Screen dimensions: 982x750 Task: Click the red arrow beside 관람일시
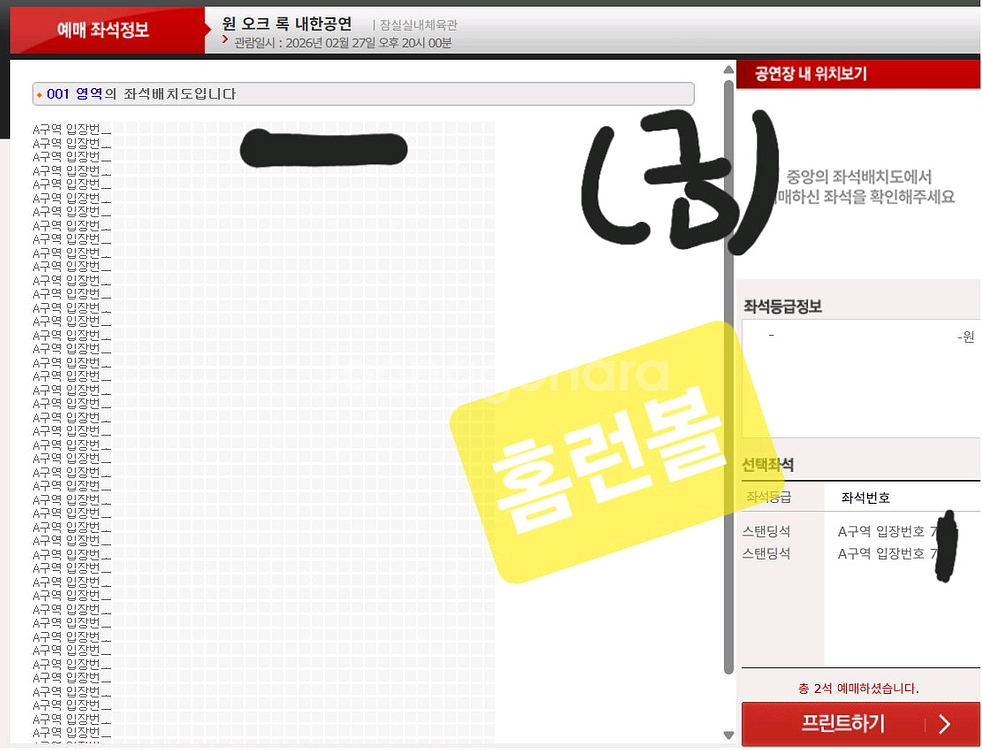click(225, 41)
